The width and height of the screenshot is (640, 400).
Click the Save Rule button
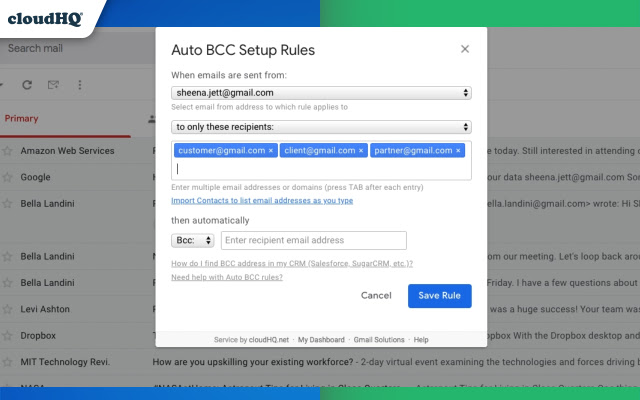pyautogui.click(x=439, y=296)
